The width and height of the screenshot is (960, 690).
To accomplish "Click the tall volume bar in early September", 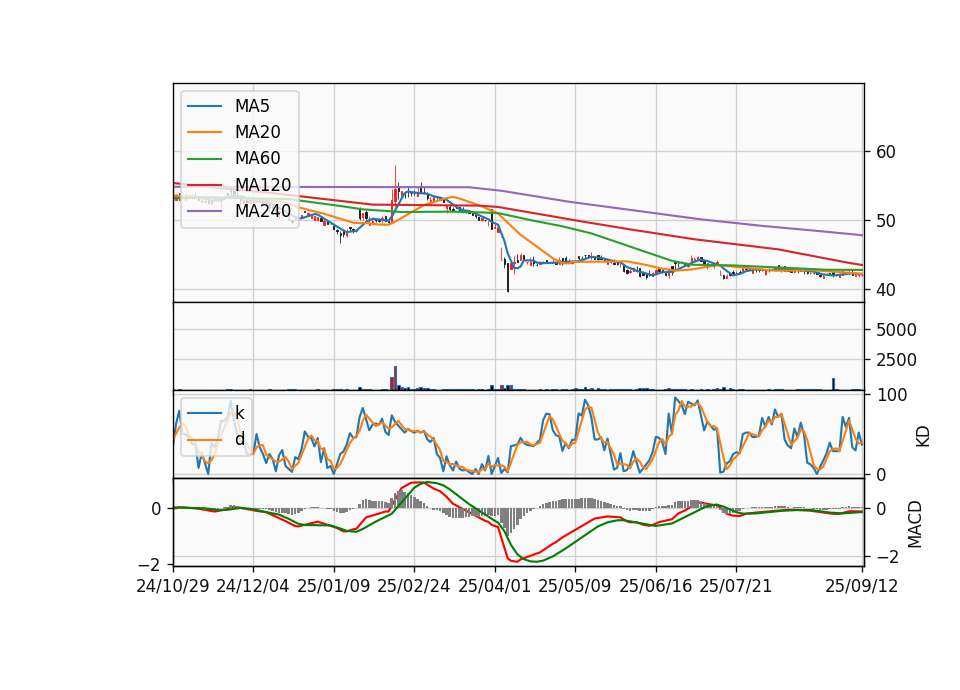I will 833,384.
